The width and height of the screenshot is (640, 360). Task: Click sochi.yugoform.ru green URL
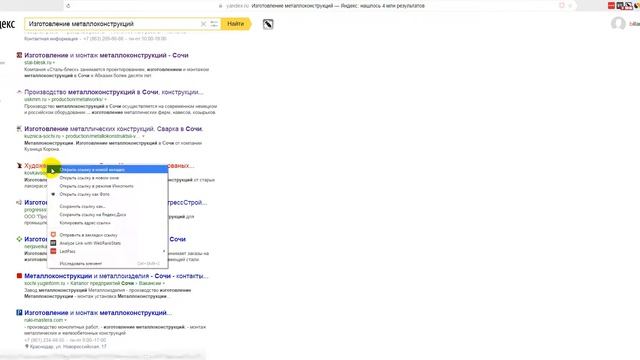pos(44,283)
